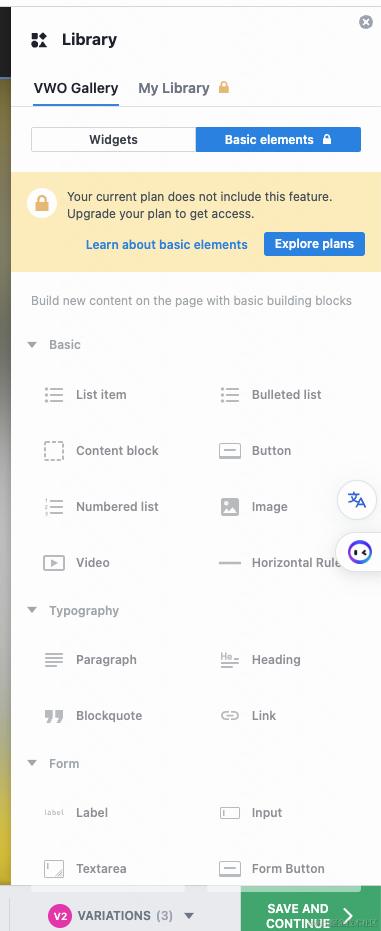Click the Blockquote quotation marks icon
This screenshot has width=381, height=931.
tap(54, 716)
